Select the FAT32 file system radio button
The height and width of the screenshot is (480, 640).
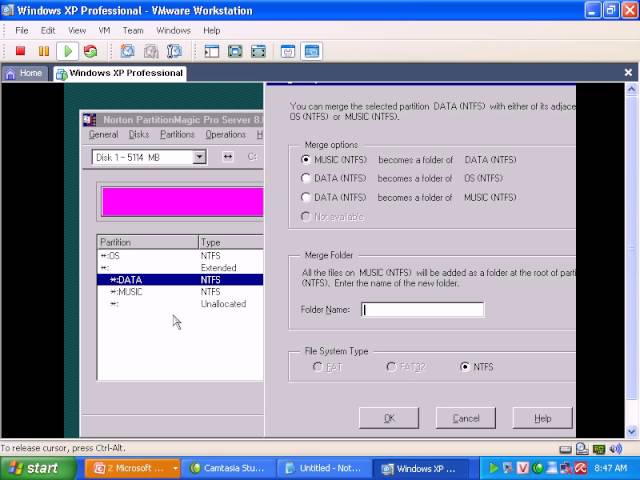point(391,367)
